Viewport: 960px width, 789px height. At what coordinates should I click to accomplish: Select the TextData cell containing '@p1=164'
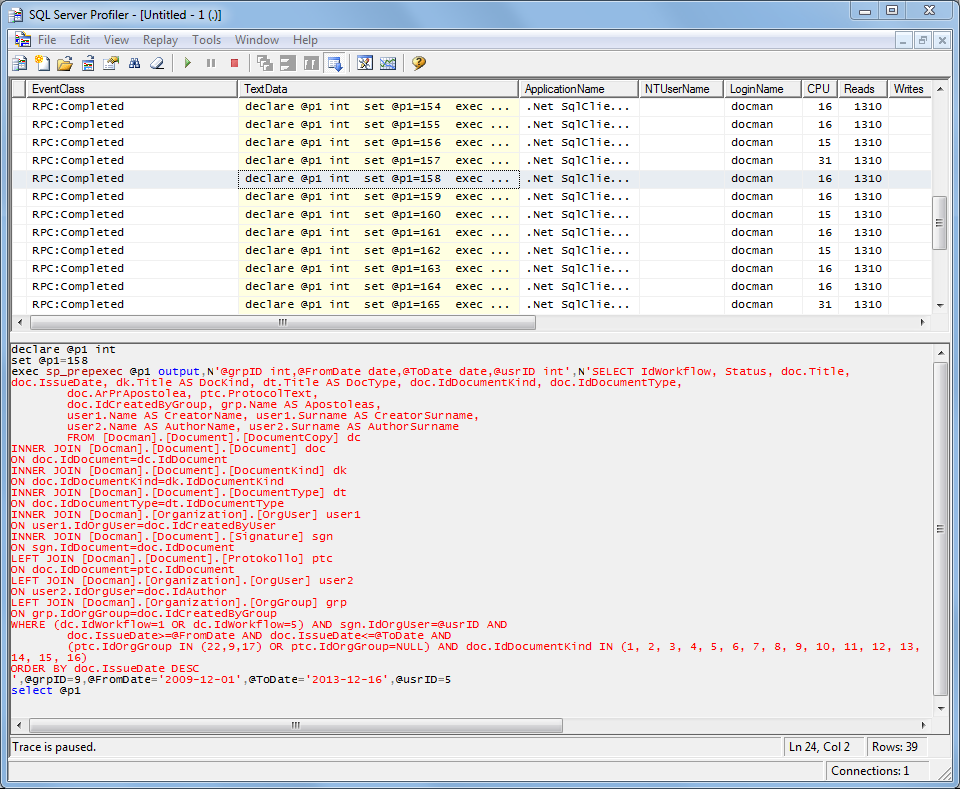[x=378, y=286]
